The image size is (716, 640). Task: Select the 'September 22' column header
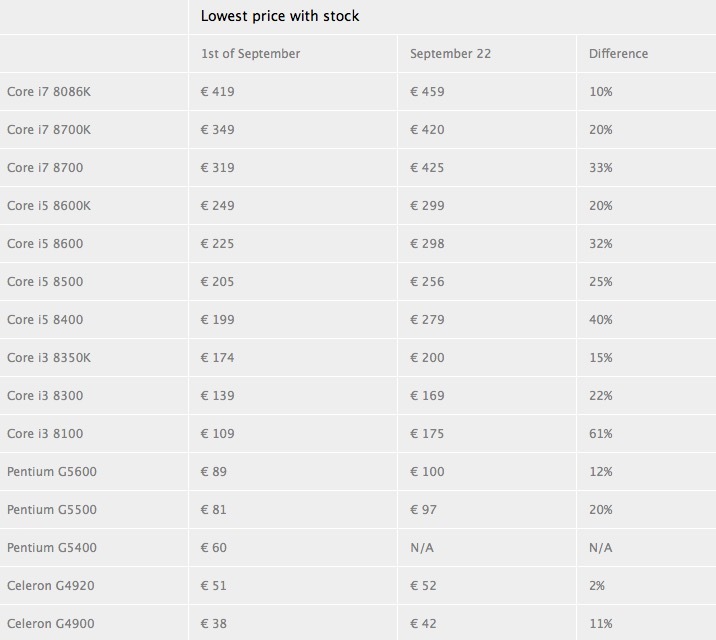tap(450, 54)
